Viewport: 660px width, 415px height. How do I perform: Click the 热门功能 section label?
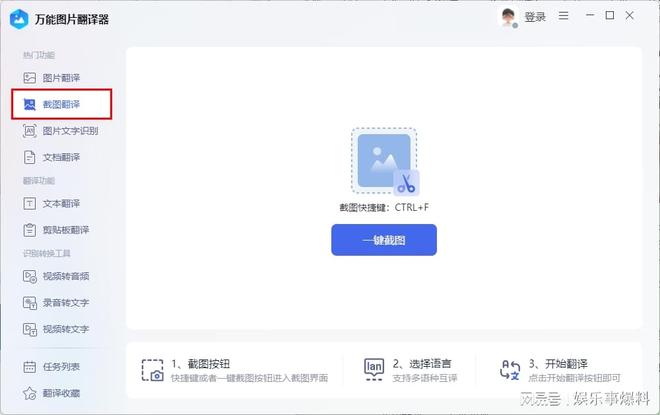click(39, 55)
